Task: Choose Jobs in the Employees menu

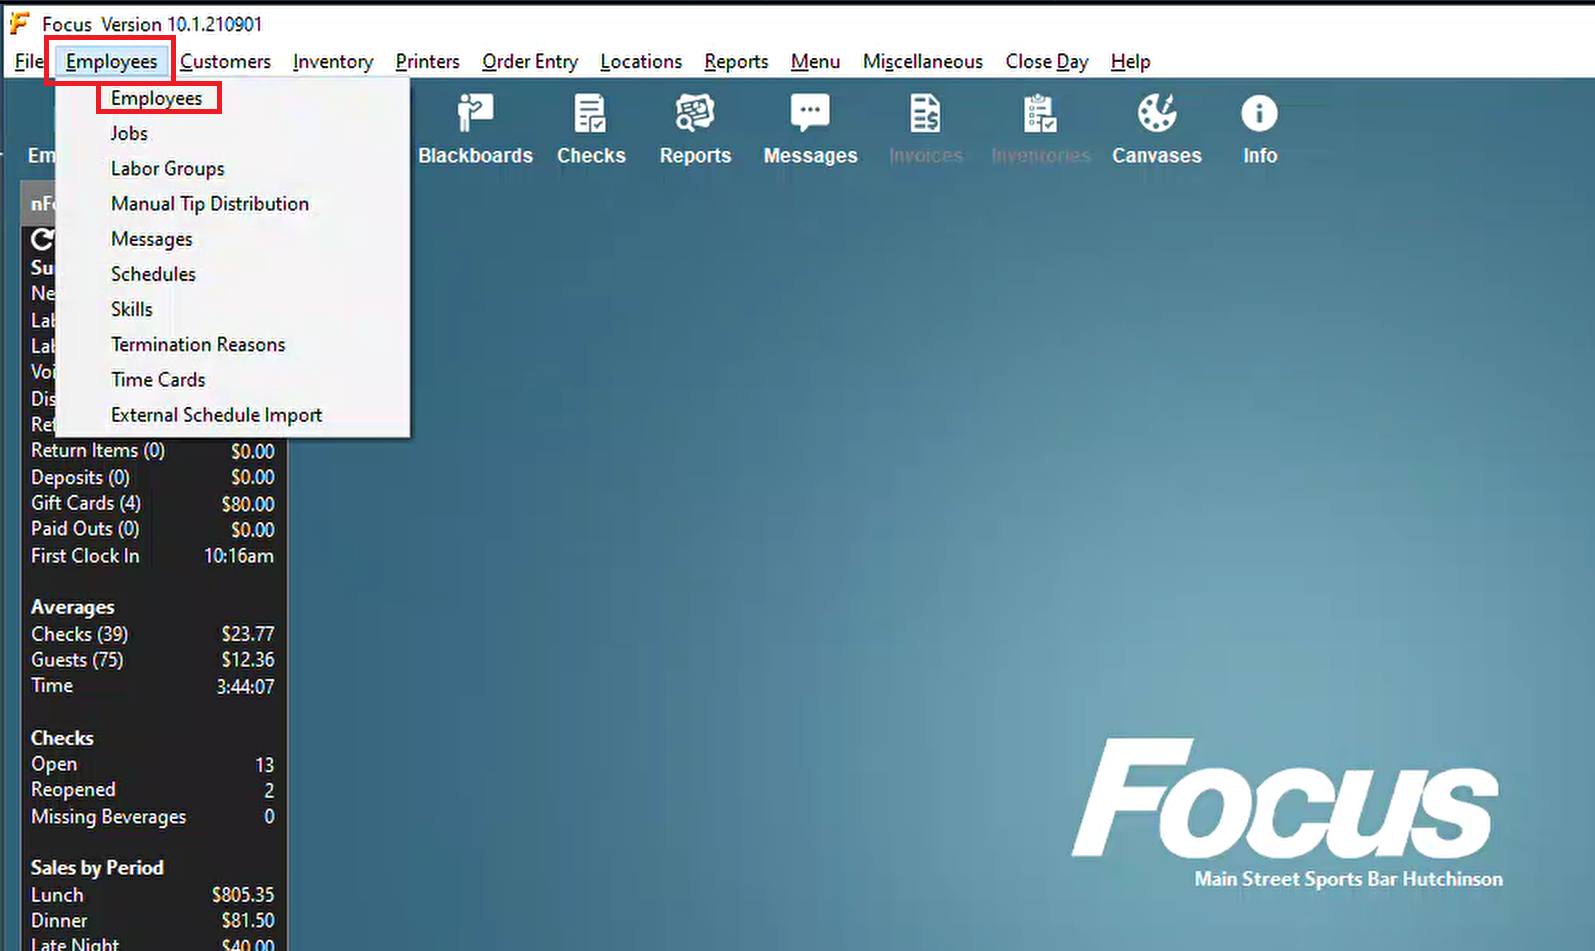Action: 129,133
